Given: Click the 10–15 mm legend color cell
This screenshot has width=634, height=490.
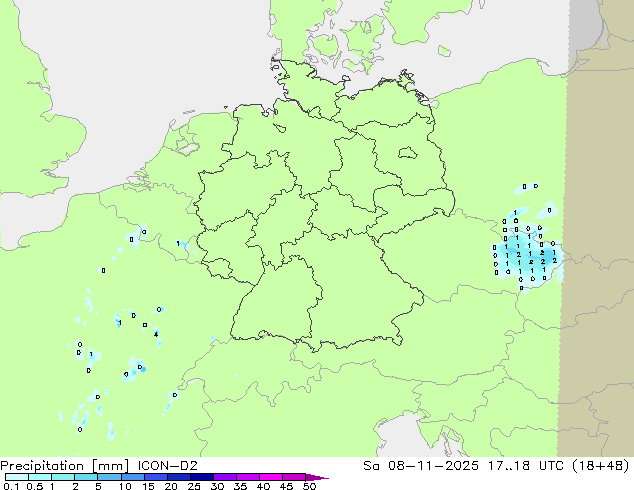Looking at the screenshot, I should 133,477.
